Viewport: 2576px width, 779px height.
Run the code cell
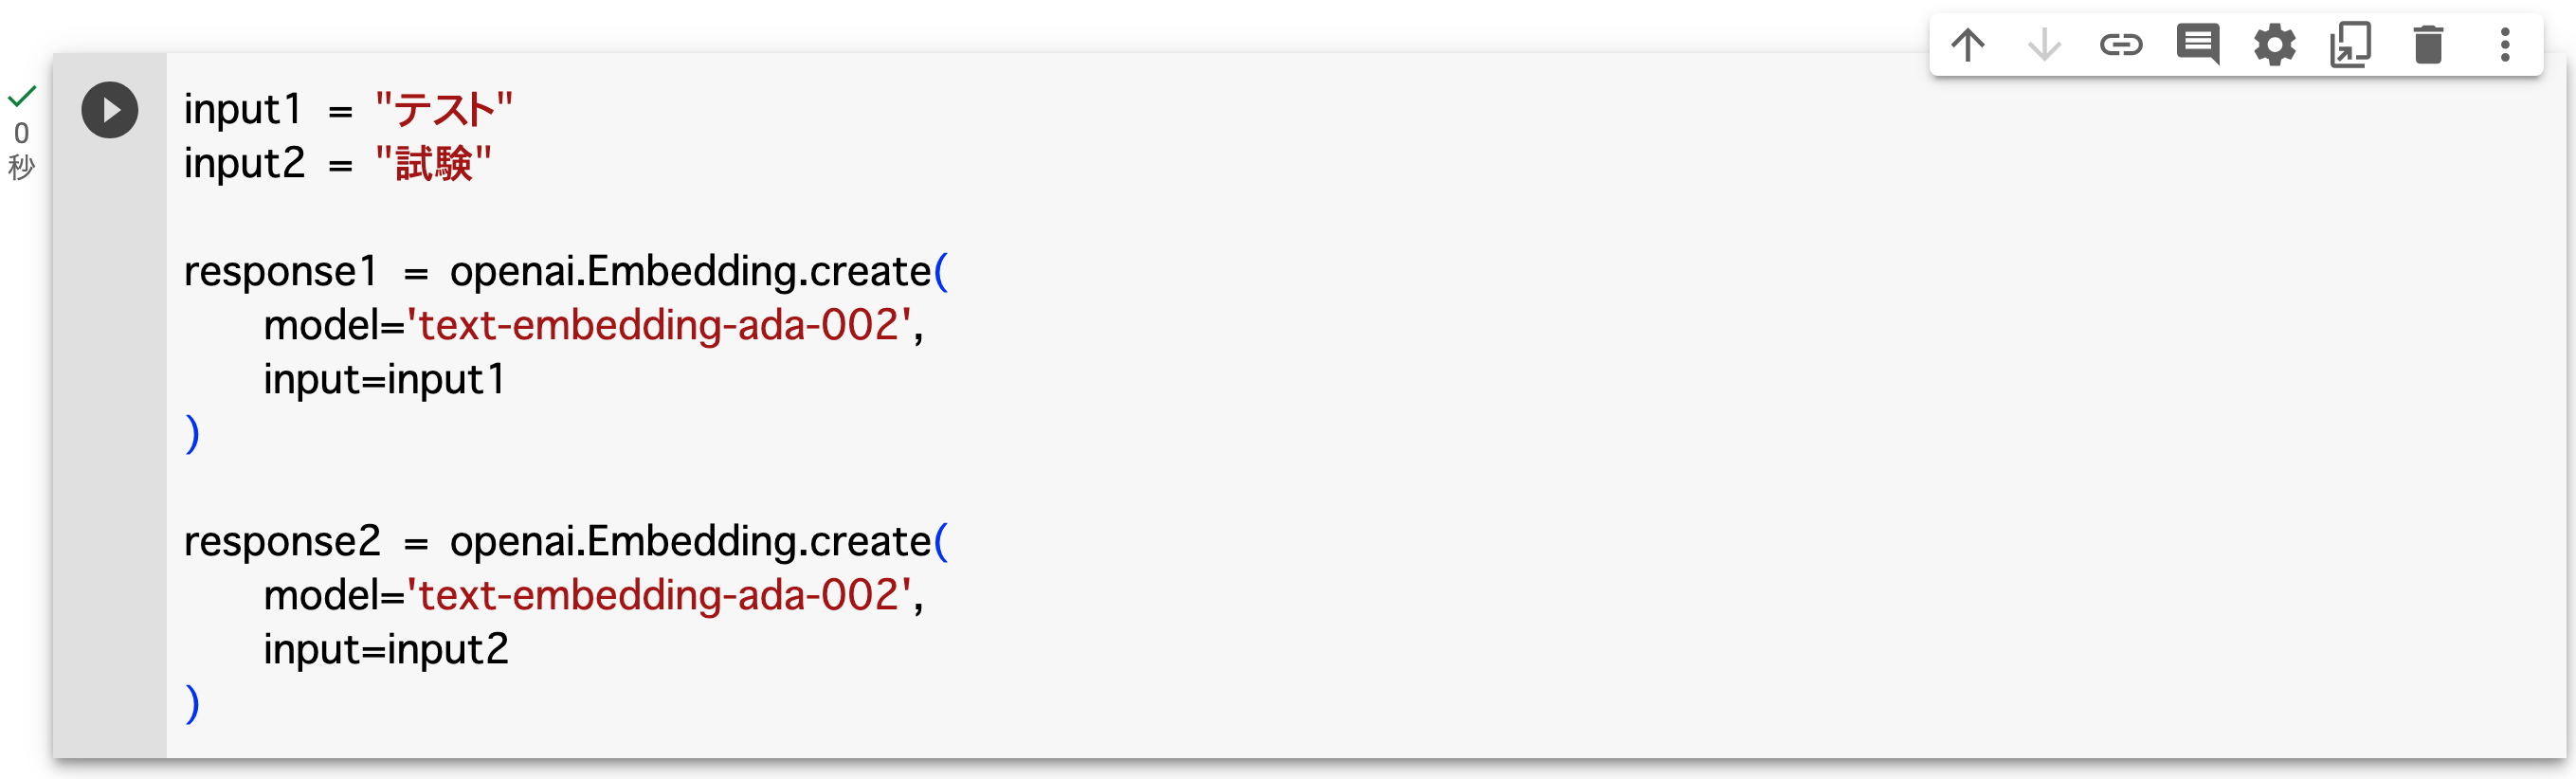click(110, 110)
